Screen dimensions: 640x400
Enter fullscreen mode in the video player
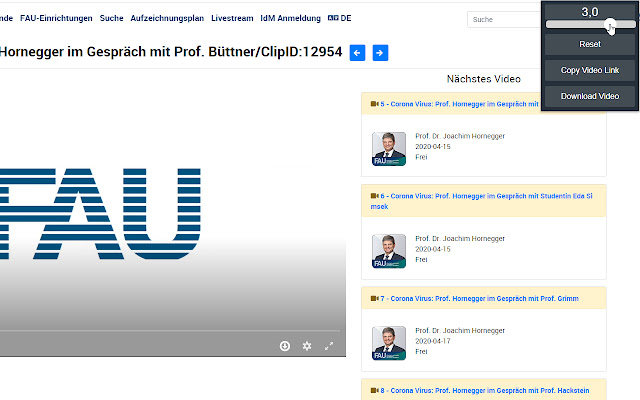[x=329, y=346]
